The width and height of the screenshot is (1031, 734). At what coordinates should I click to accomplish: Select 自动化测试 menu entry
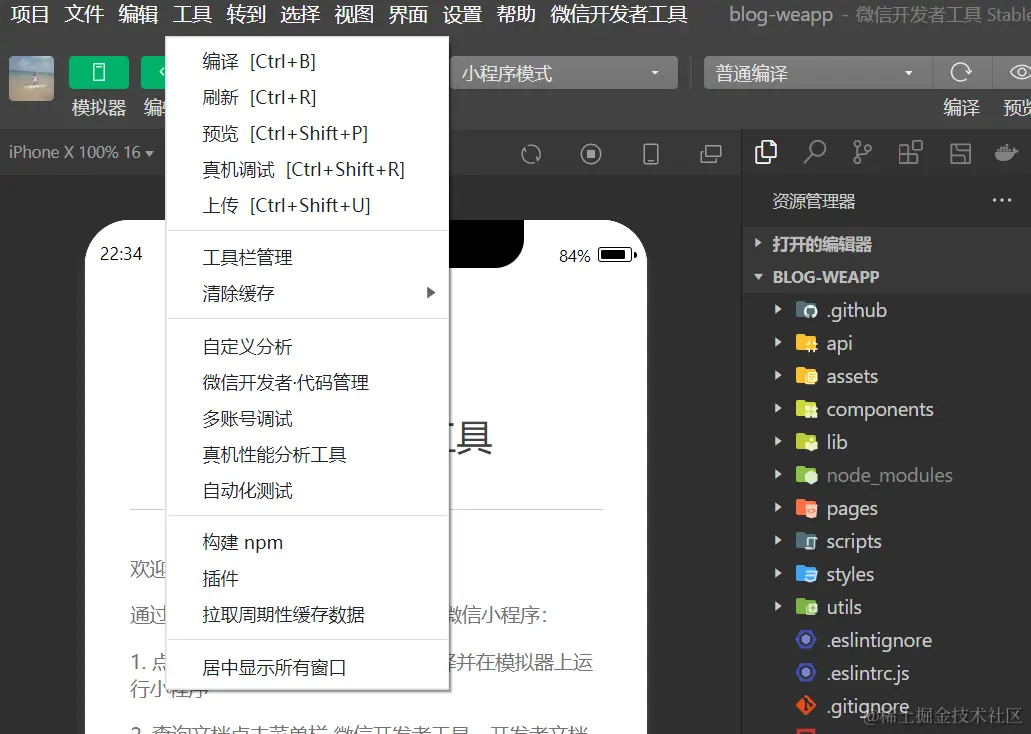pos(307,490)
